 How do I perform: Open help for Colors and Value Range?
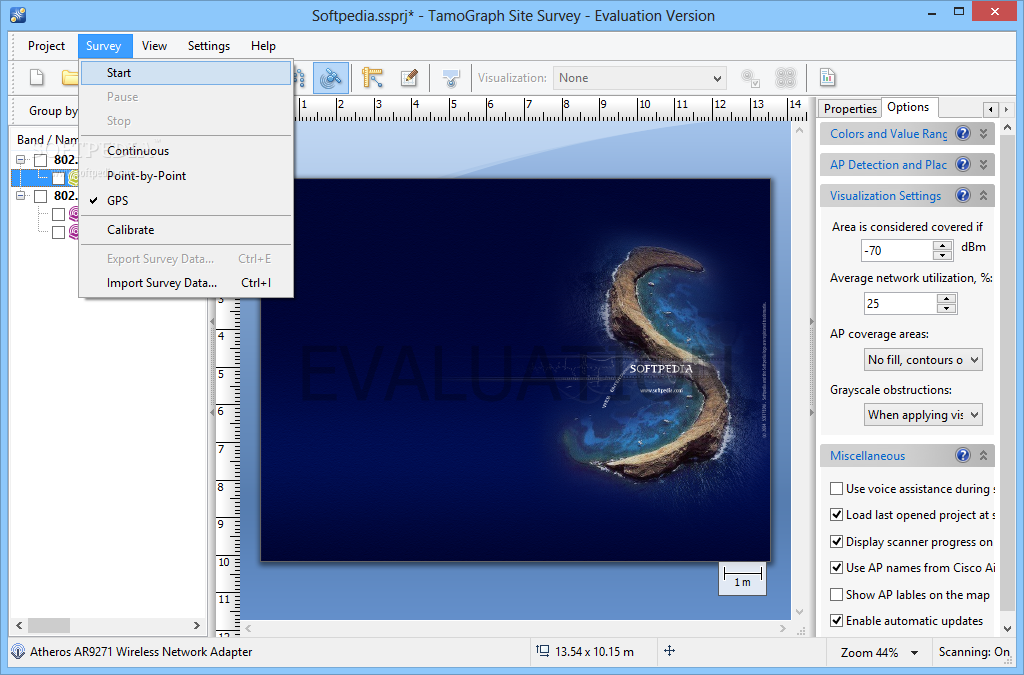coord(963,133)
